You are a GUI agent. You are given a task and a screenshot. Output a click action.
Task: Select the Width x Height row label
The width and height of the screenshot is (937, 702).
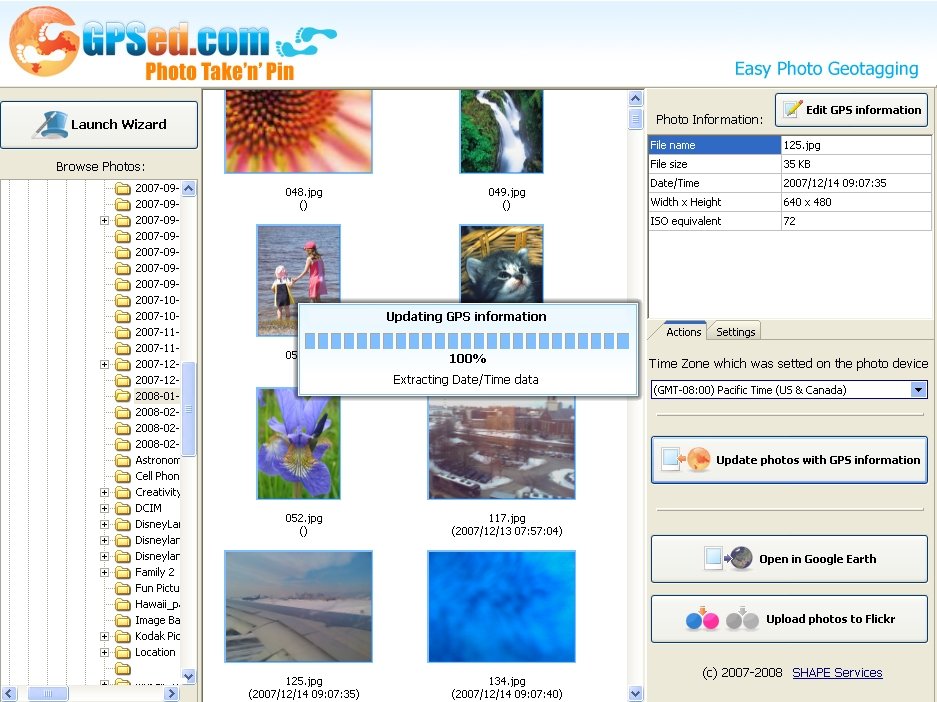pos(715,202)
